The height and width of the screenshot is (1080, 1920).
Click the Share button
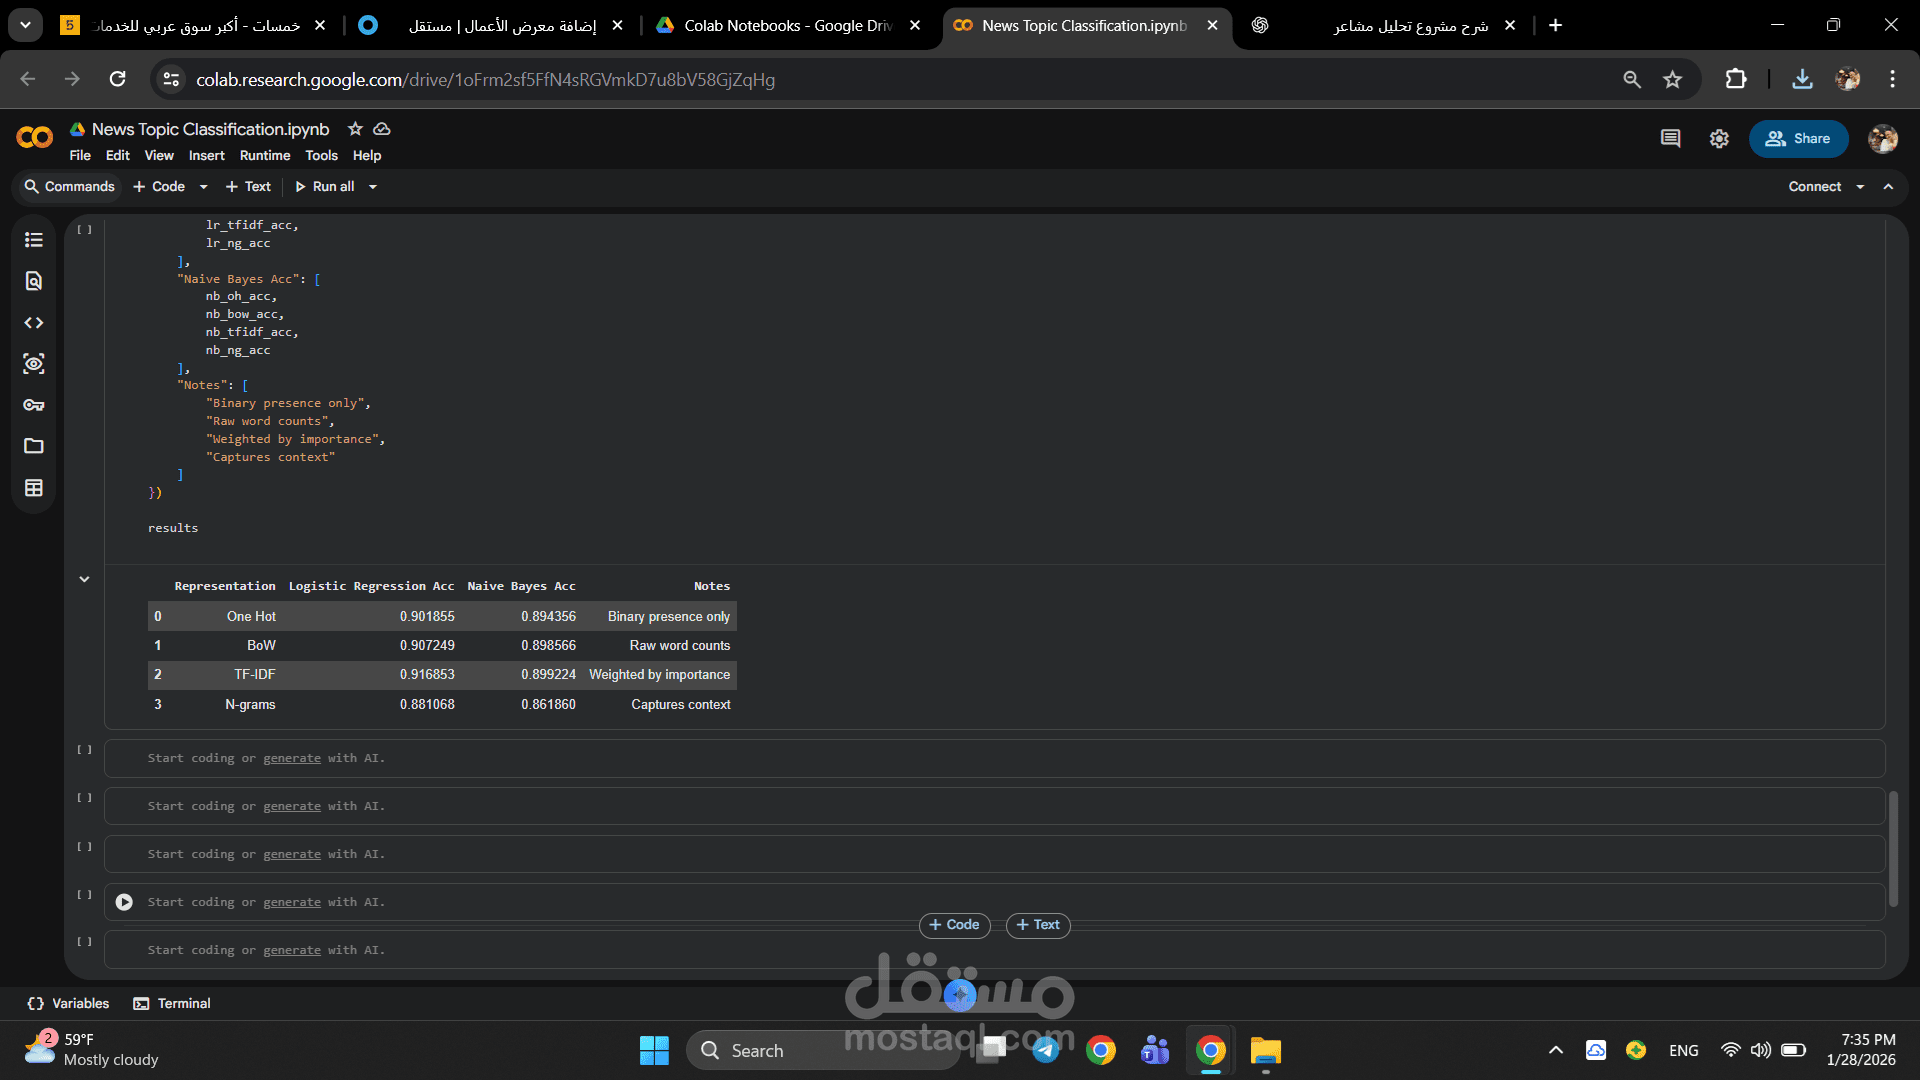click(x=1798, y=139)
